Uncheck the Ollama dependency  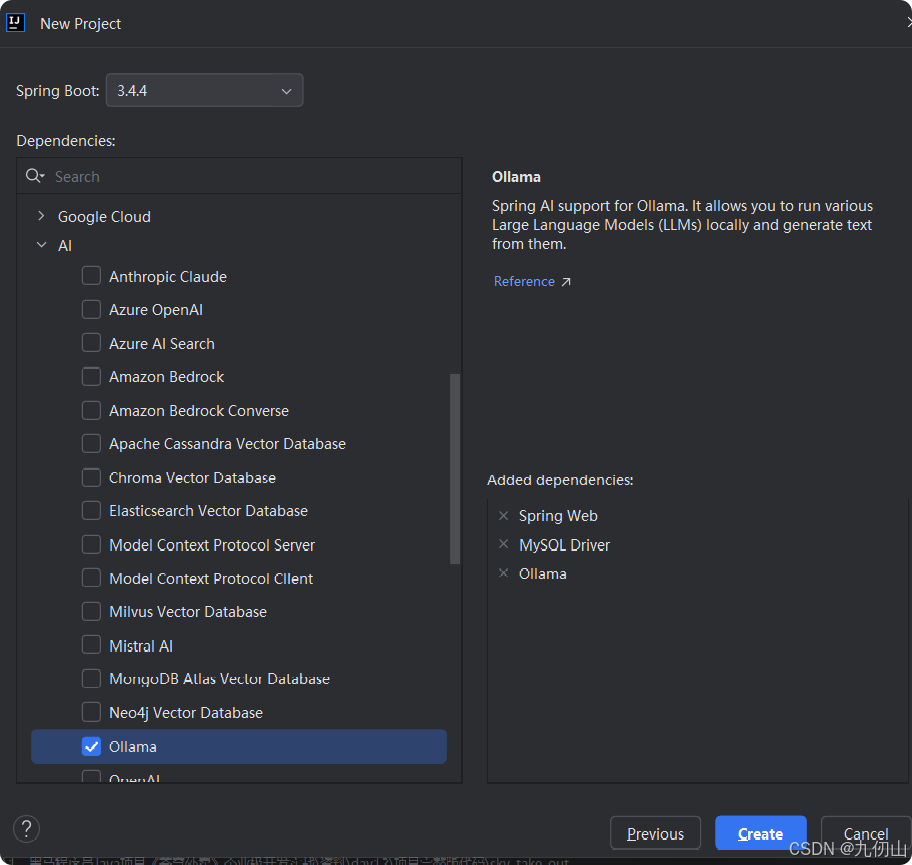(x=91, y=746)
